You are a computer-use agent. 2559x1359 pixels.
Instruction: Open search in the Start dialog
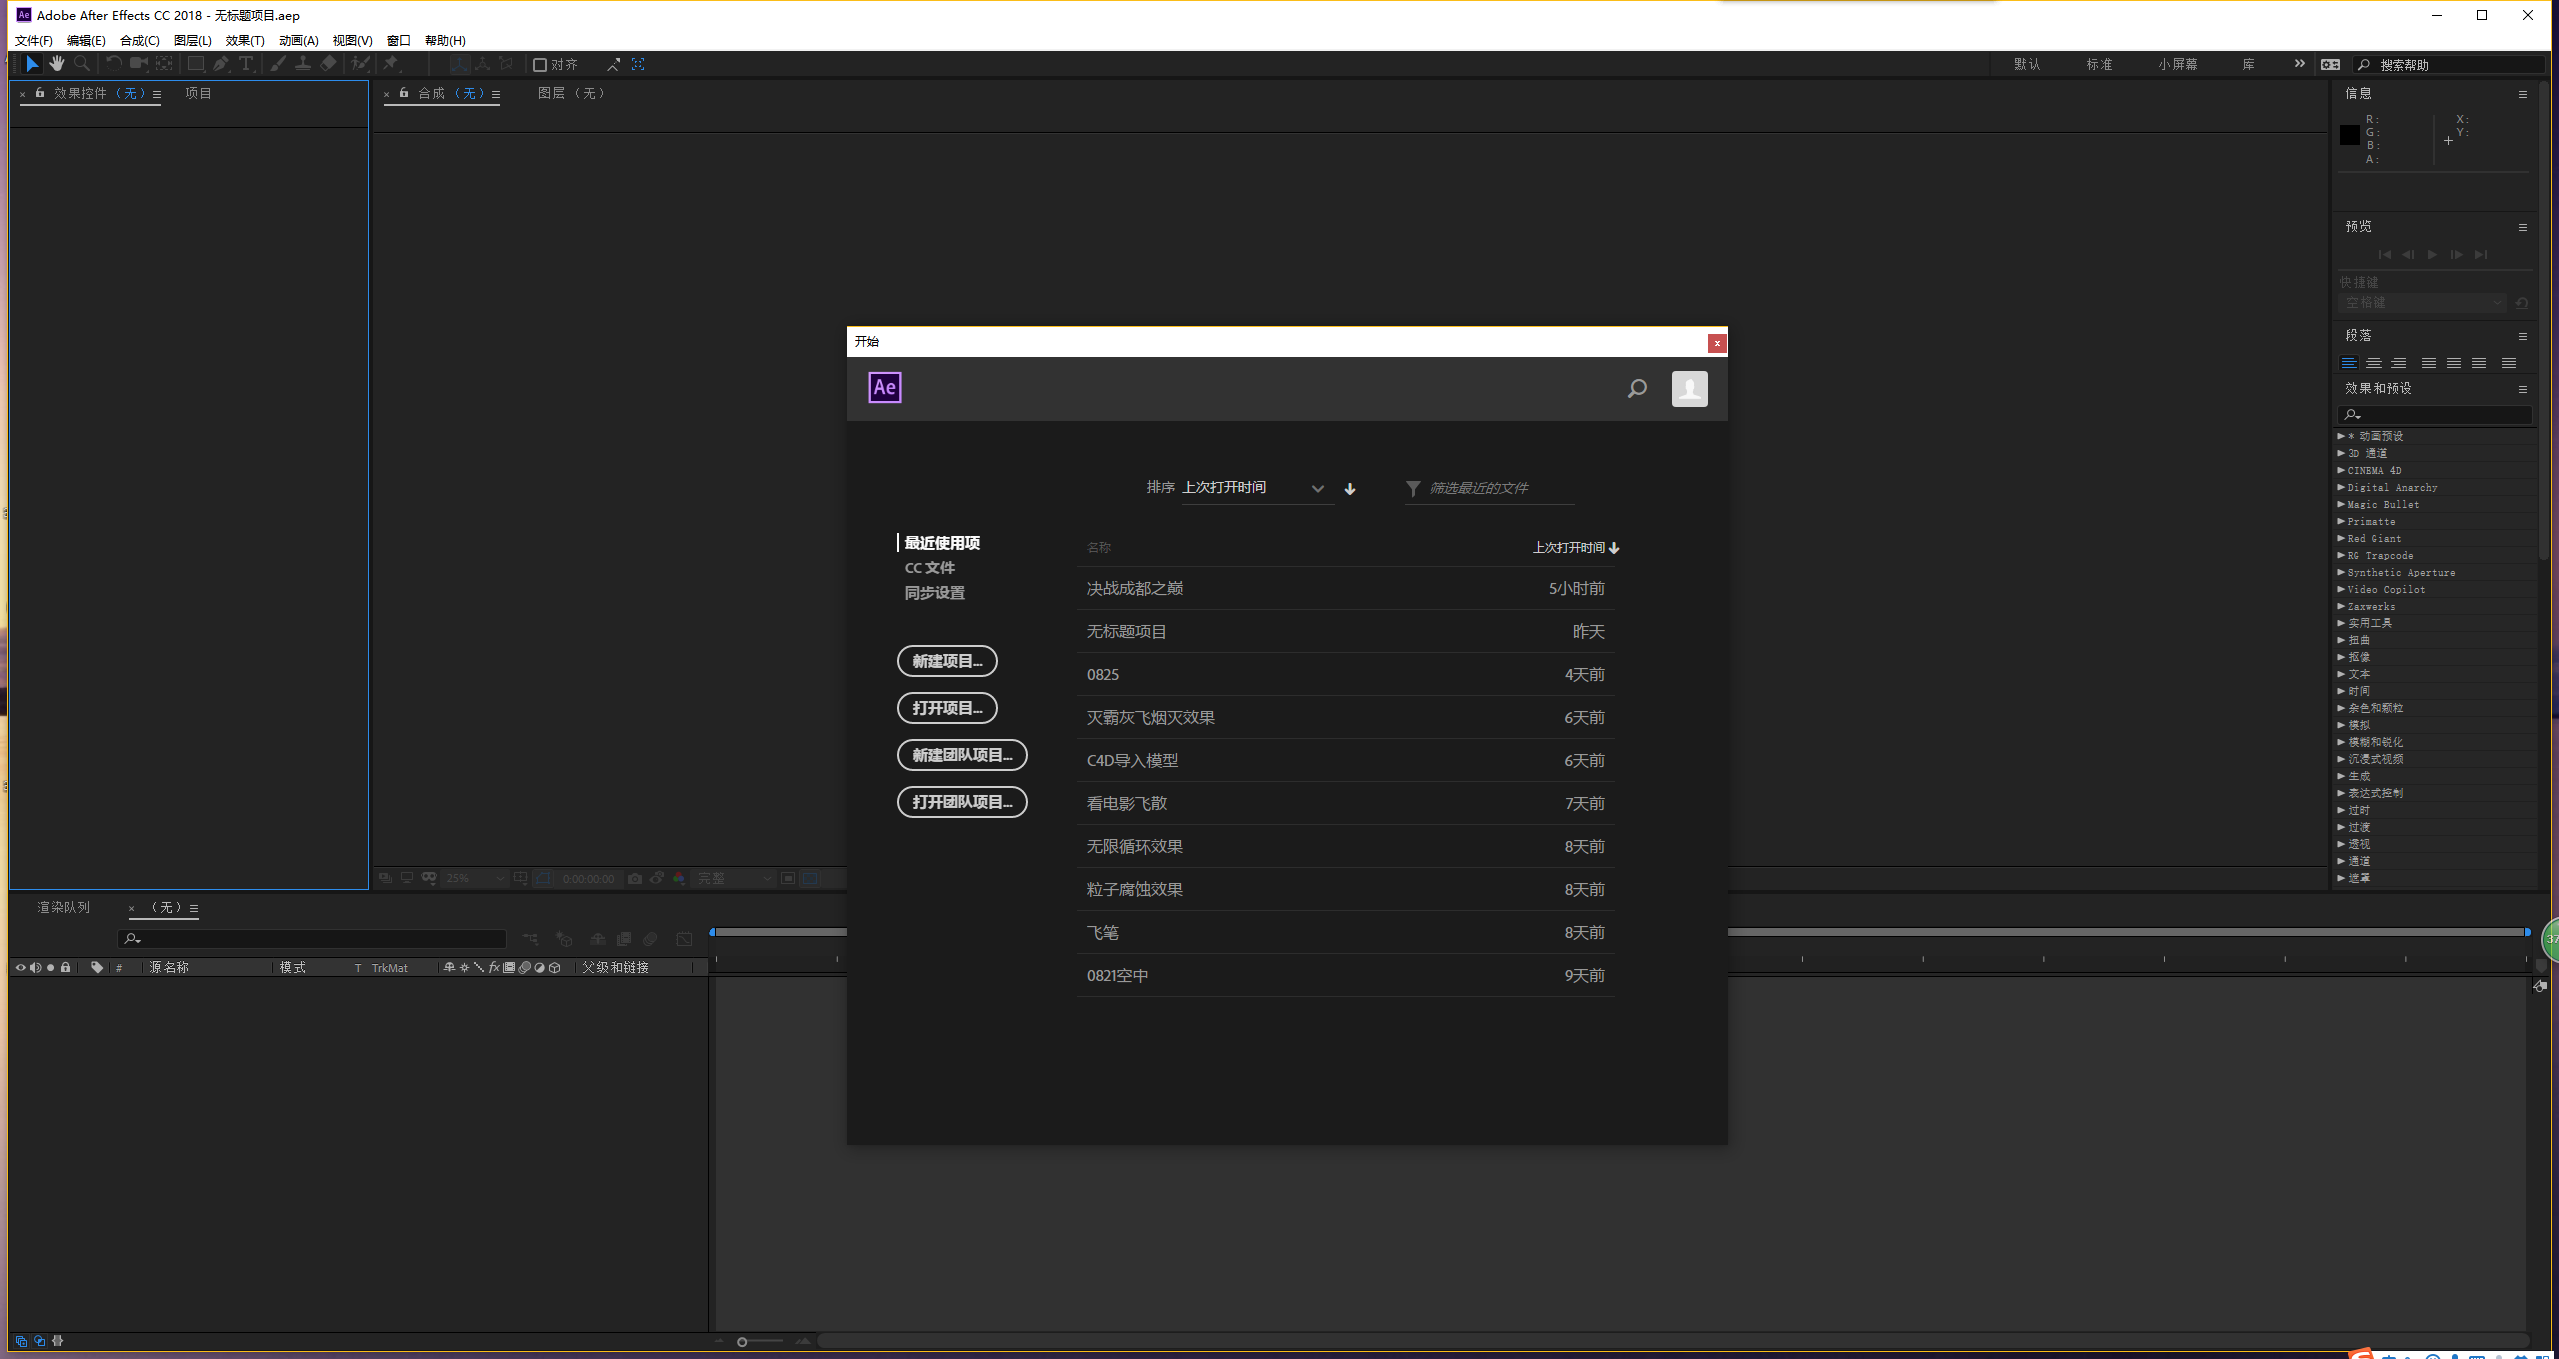point(1637,388)
